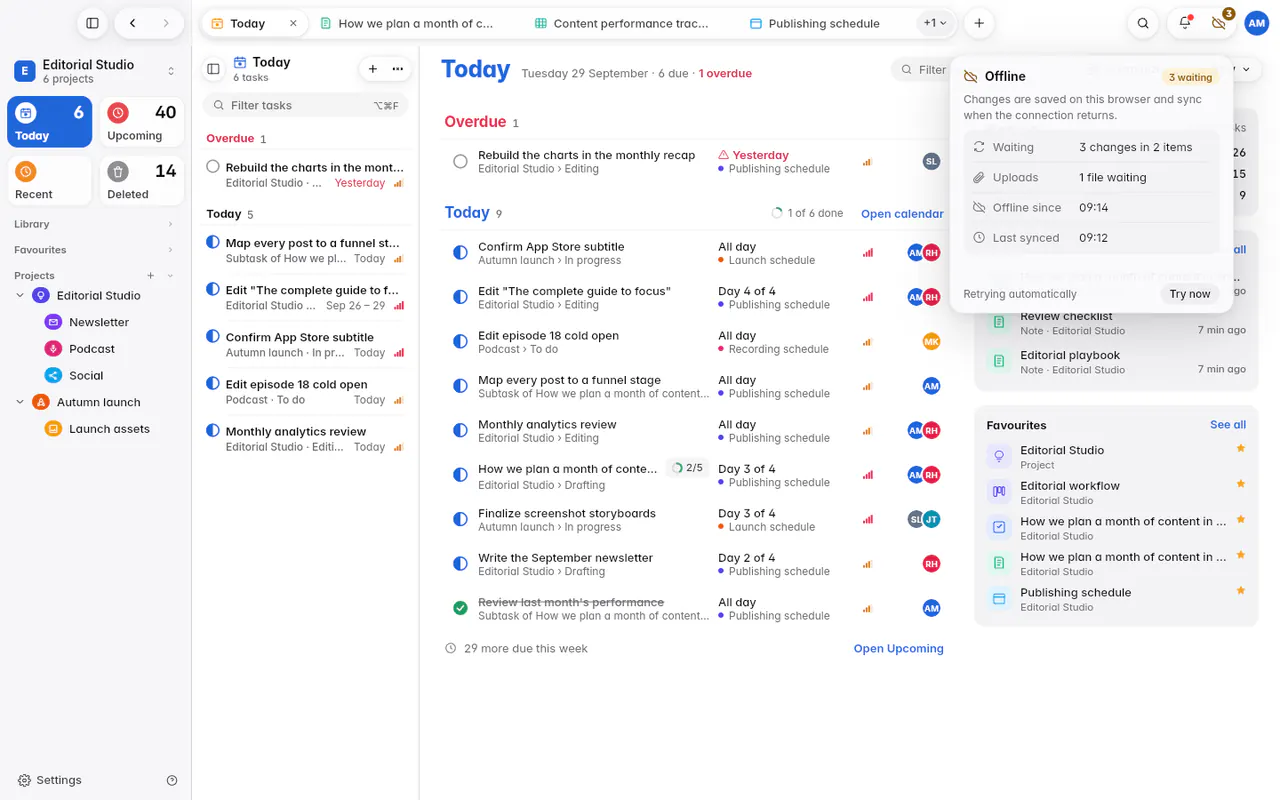Toggle status of 'Write the September newsletter'

tap(460, 564)
